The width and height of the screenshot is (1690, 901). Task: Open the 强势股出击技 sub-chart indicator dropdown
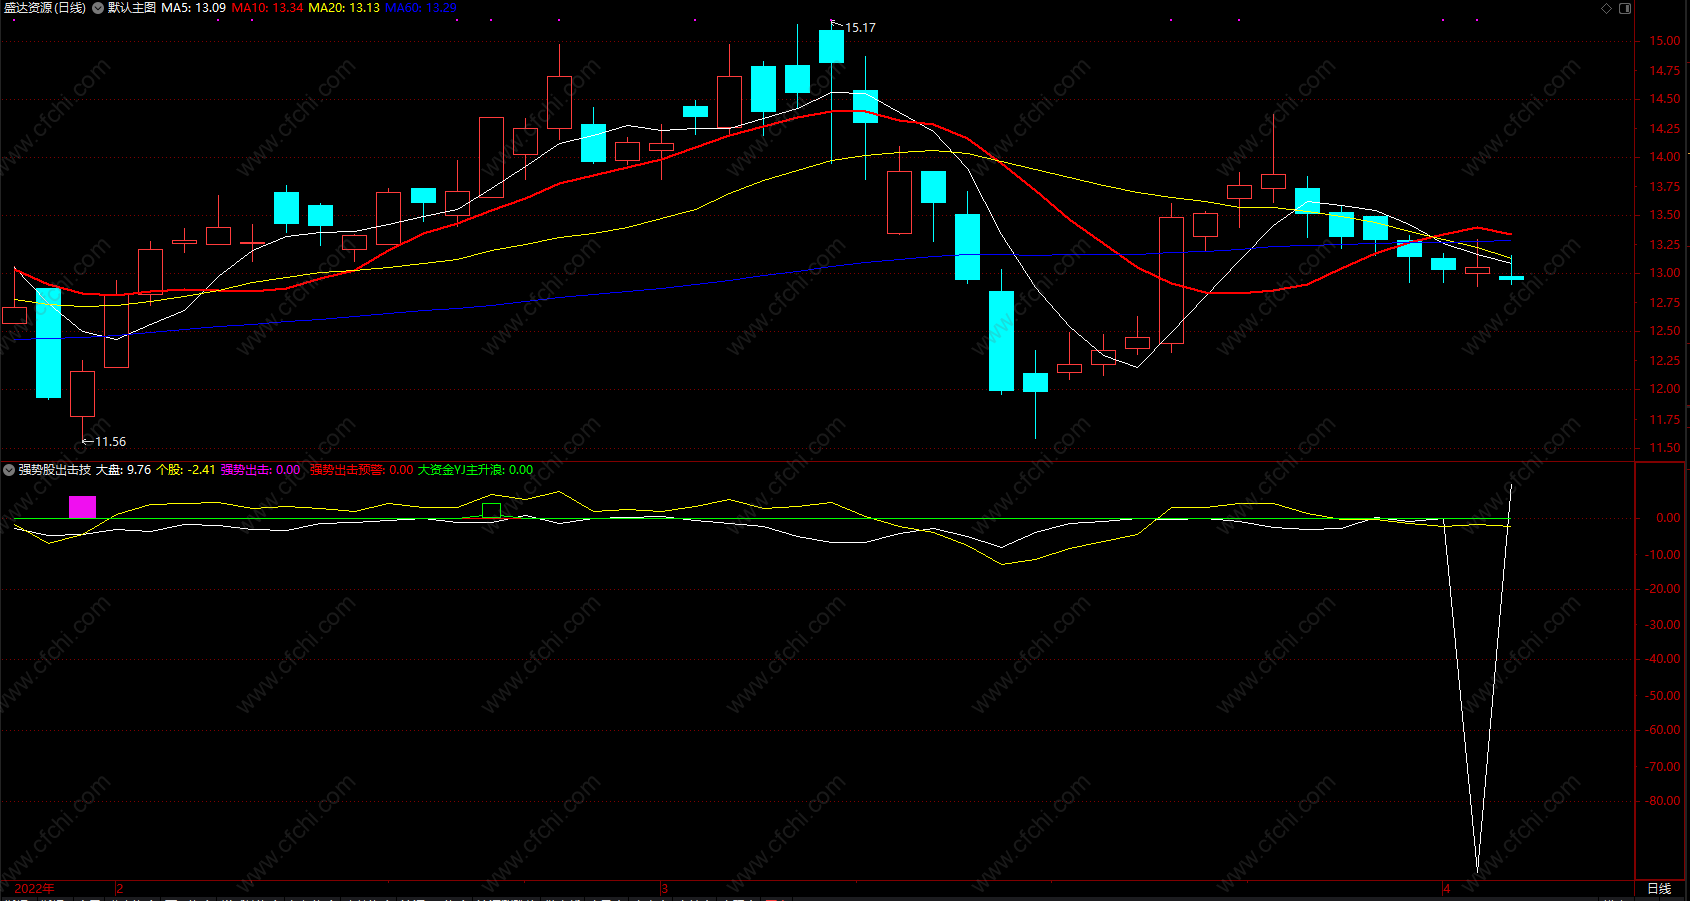(9, 470)
